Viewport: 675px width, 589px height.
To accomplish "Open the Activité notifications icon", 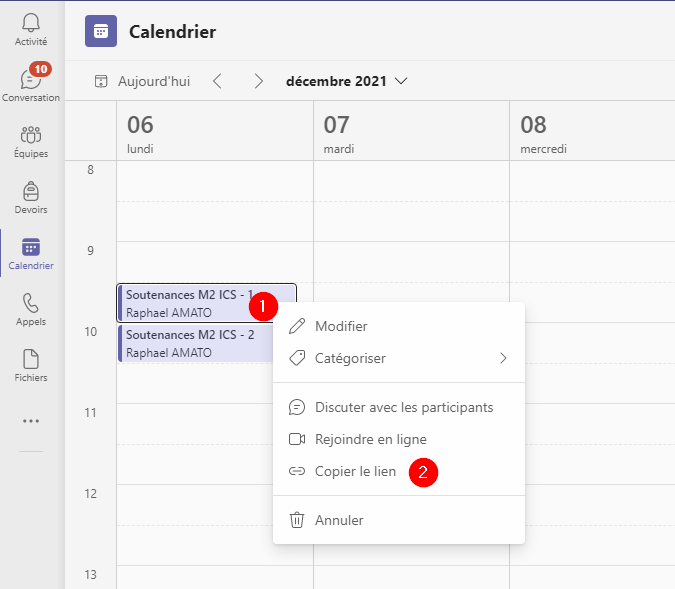I will point(31,29).
